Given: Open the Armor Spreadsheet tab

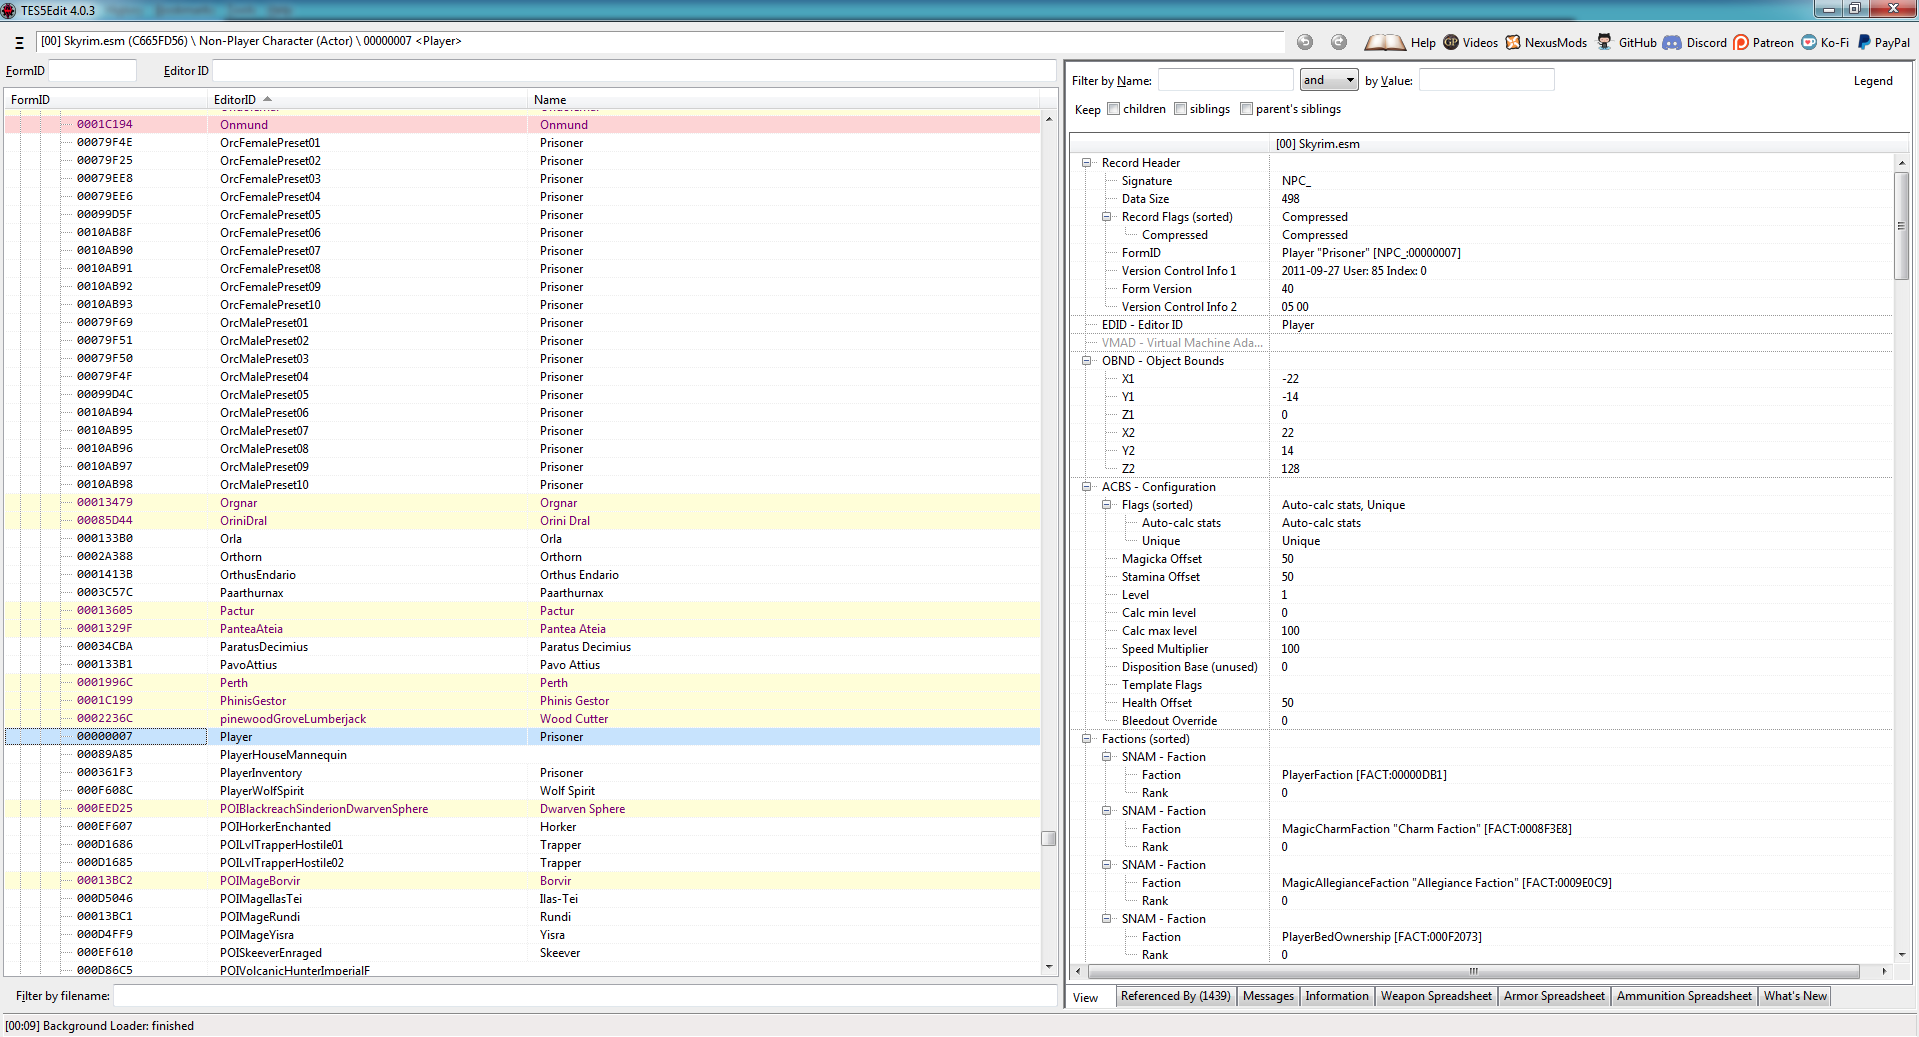Looking at the screenshot, I should [x=1554, y=996].
